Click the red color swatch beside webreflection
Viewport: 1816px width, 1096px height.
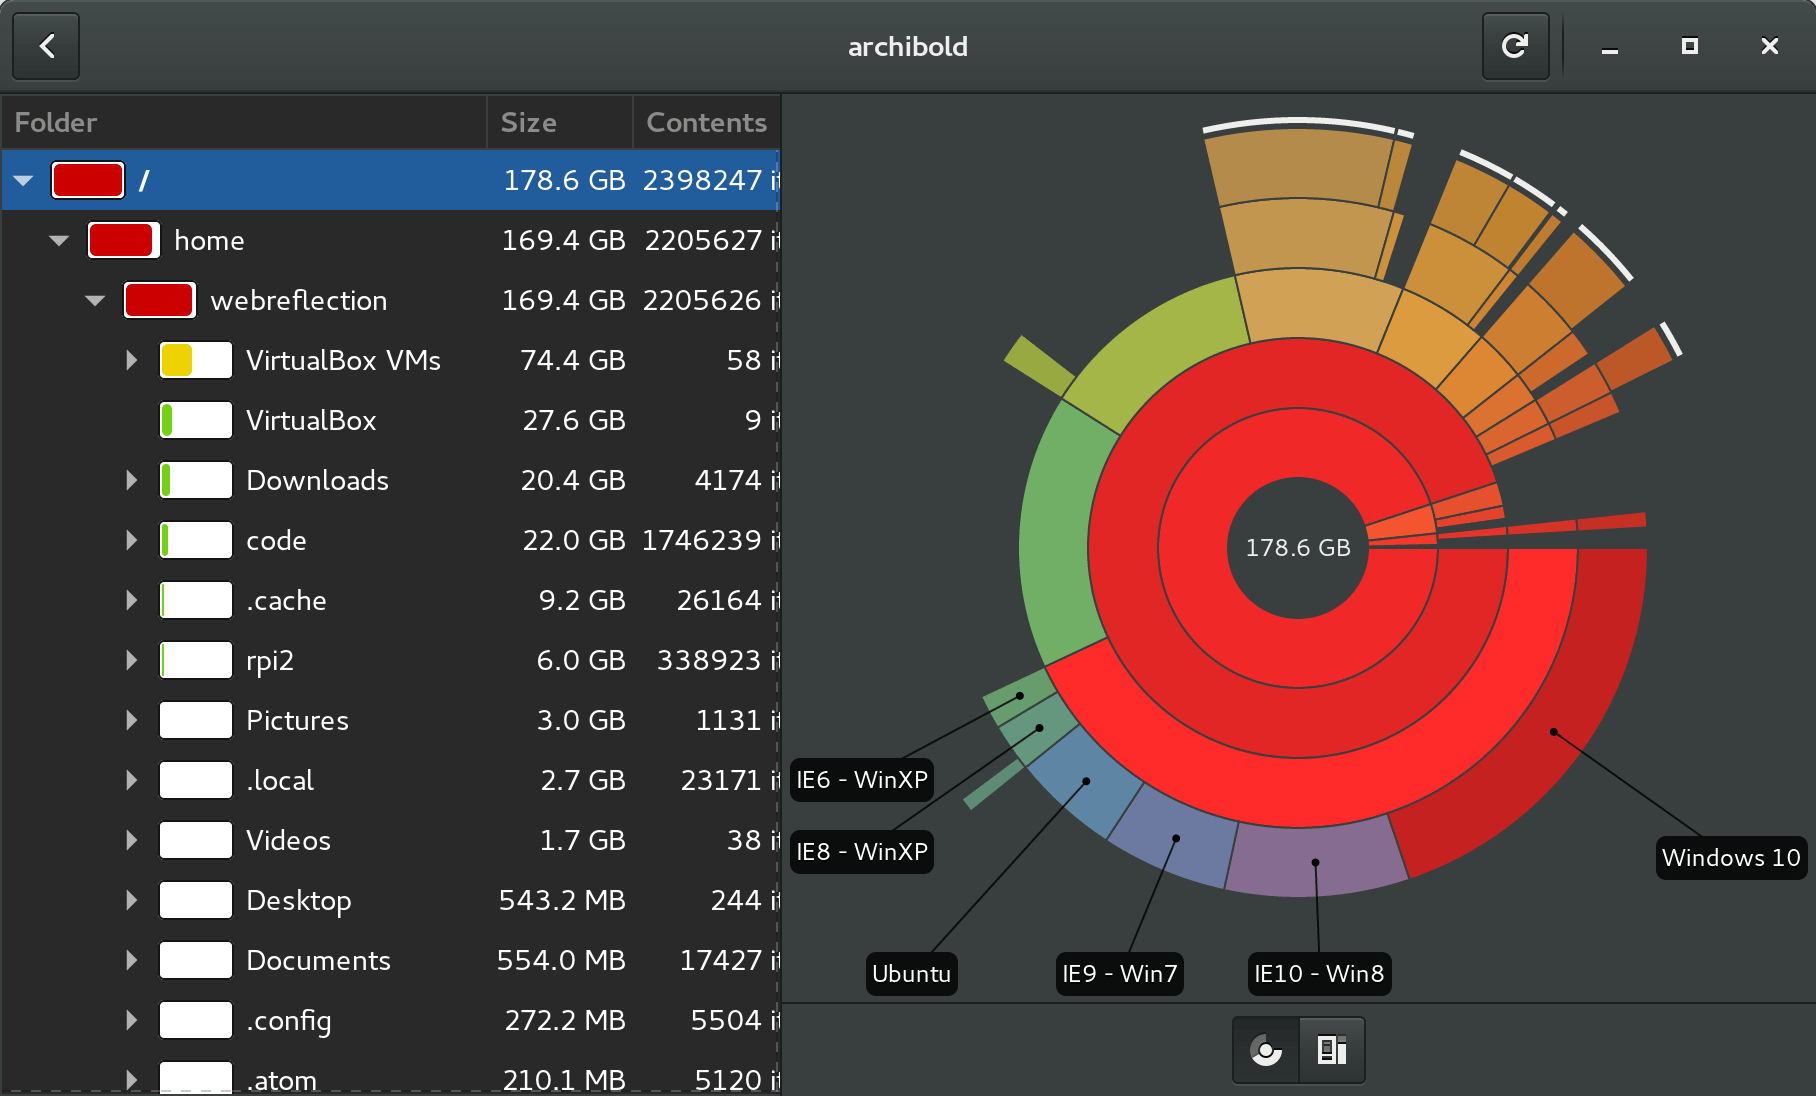[159, 300]
